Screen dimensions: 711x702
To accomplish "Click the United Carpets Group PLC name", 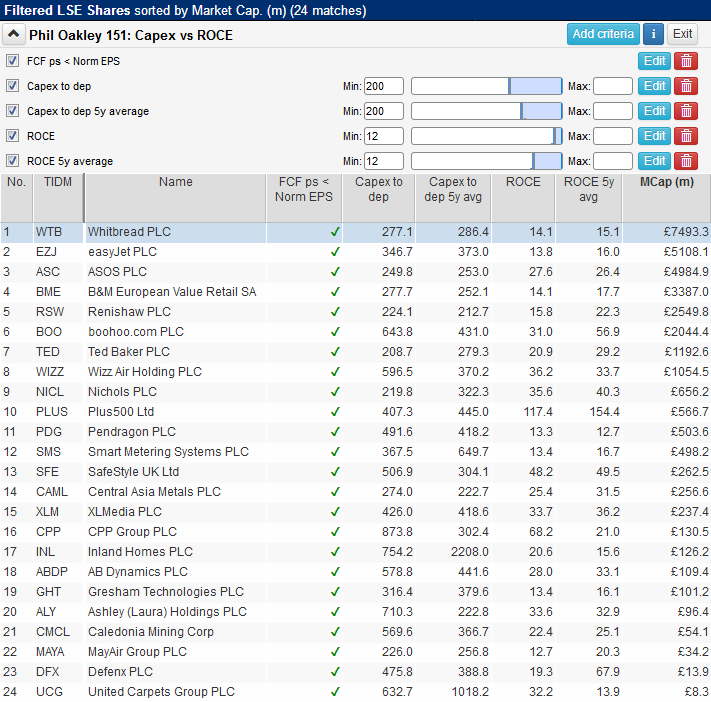I will point(161,692).
